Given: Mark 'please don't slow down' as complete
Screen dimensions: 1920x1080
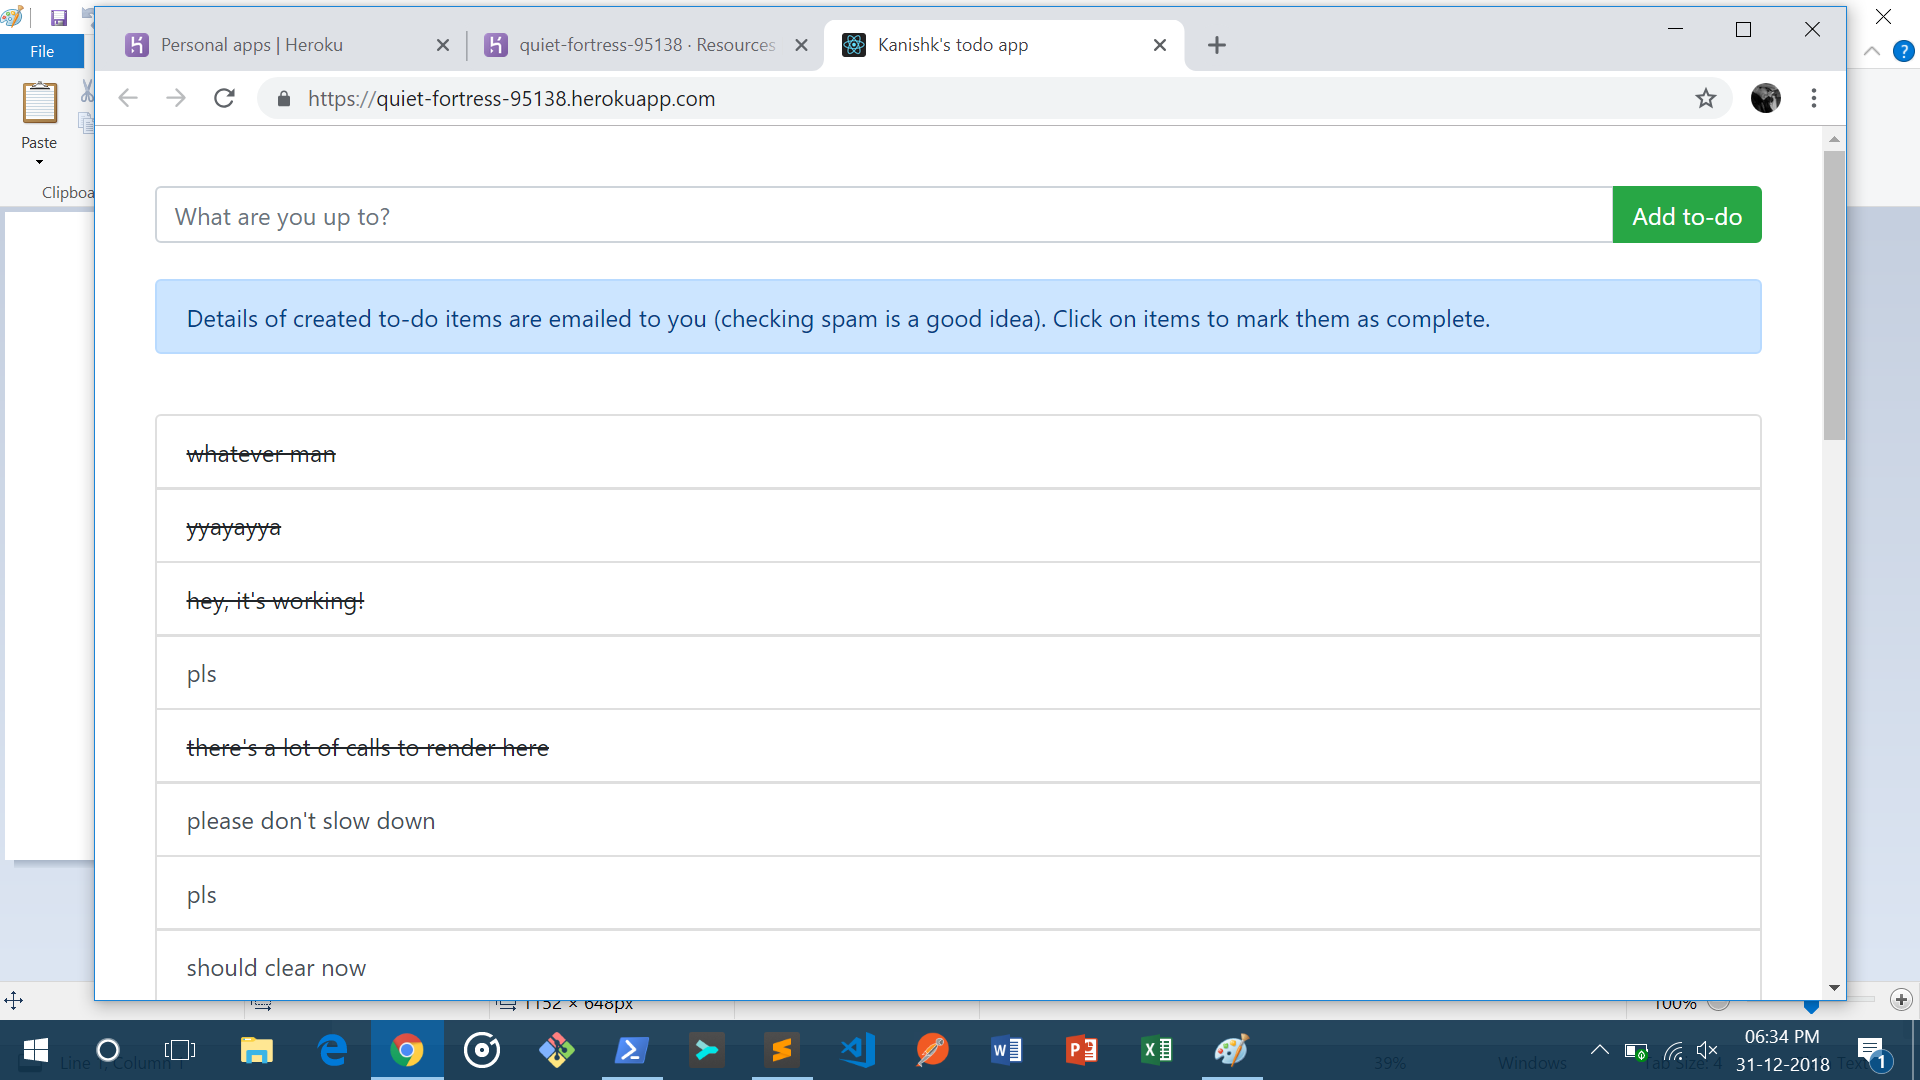Looking at the screenshot, I should (x=311, y=821).
